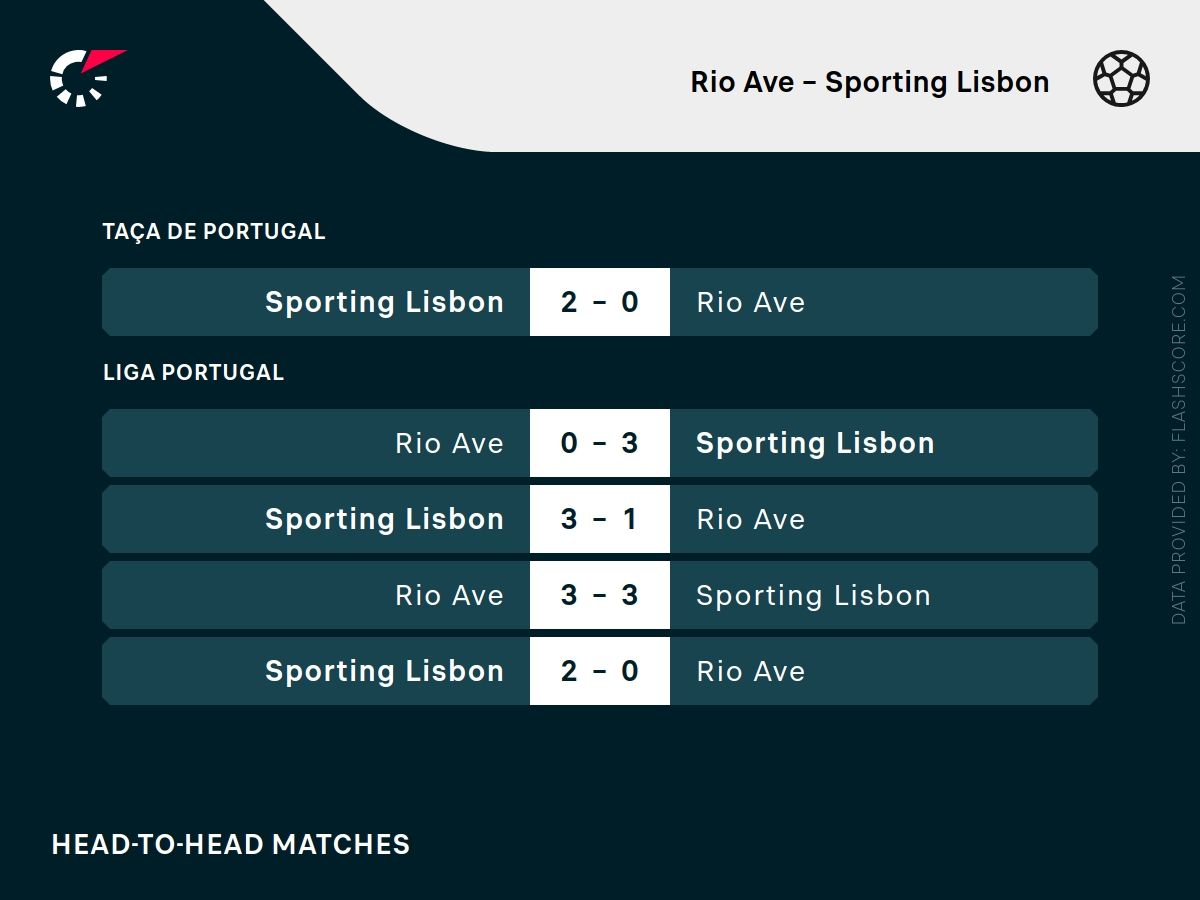Click Sporting Lisbon in the Taça de Portugal row
This screenshot has height=900, width=1200.
click(x=384, y=302)
